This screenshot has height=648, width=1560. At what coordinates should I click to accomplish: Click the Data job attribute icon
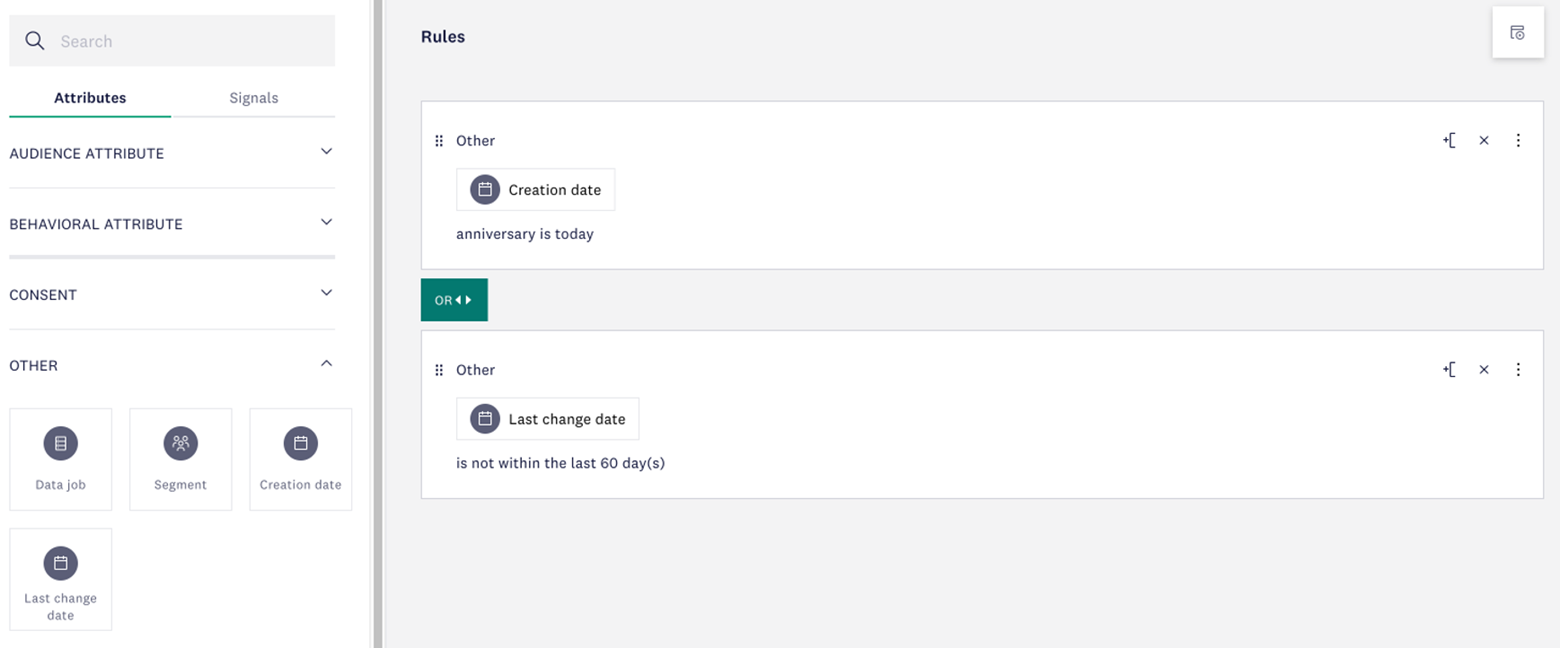[61, 444]
